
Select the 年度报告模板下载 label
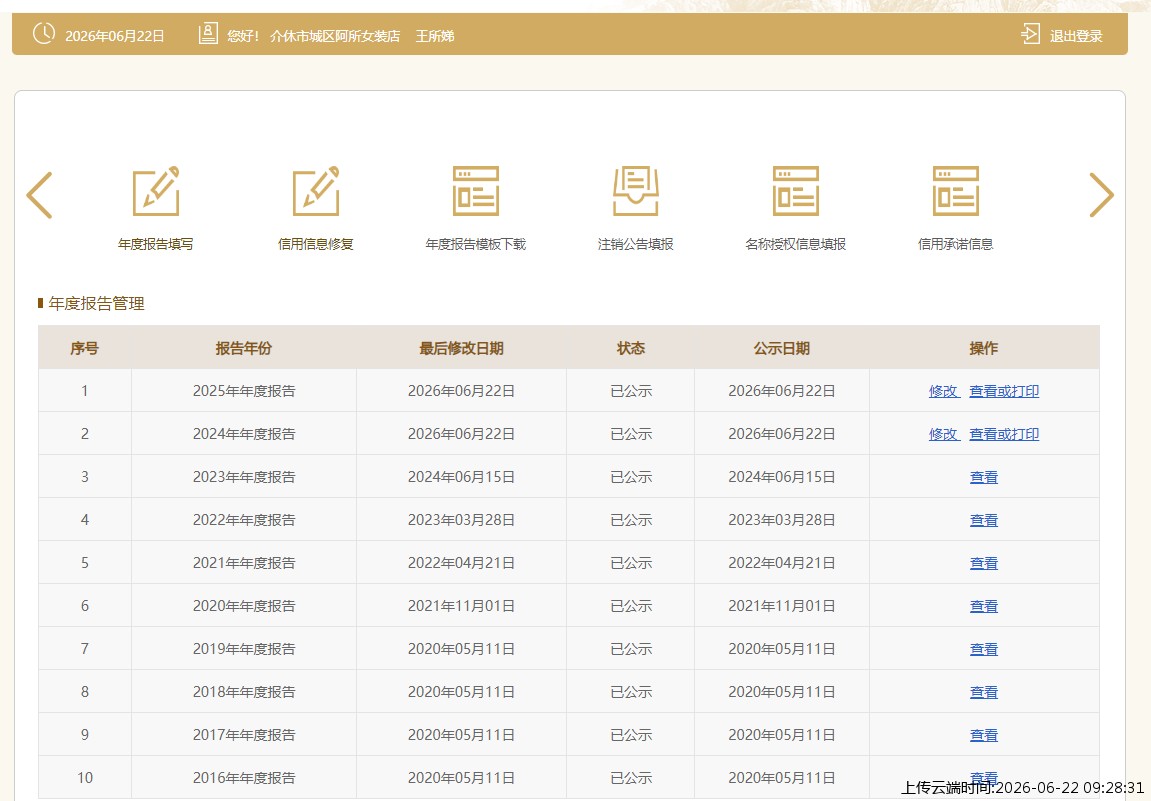click(x=476, y=244)
